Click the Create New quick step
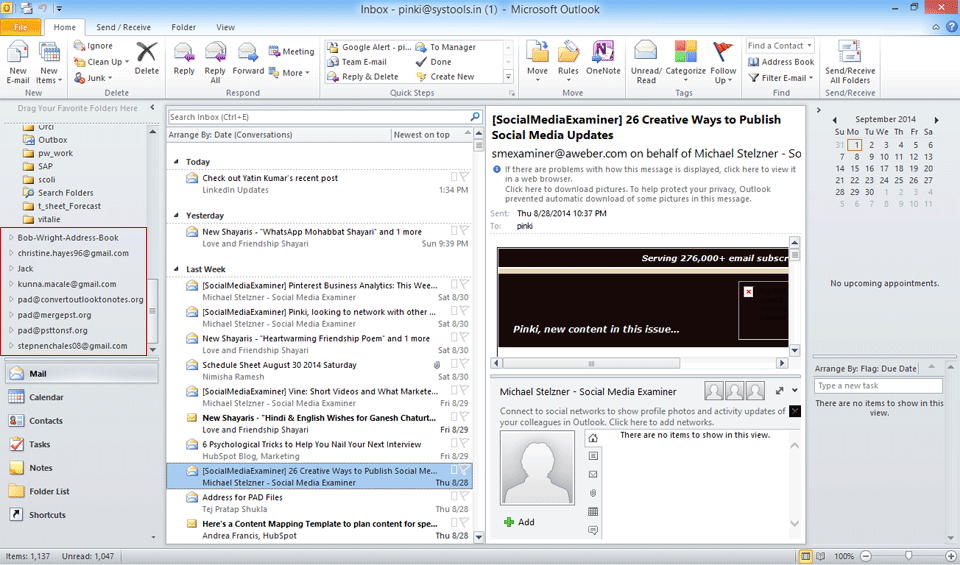 (x=445, y=77)
